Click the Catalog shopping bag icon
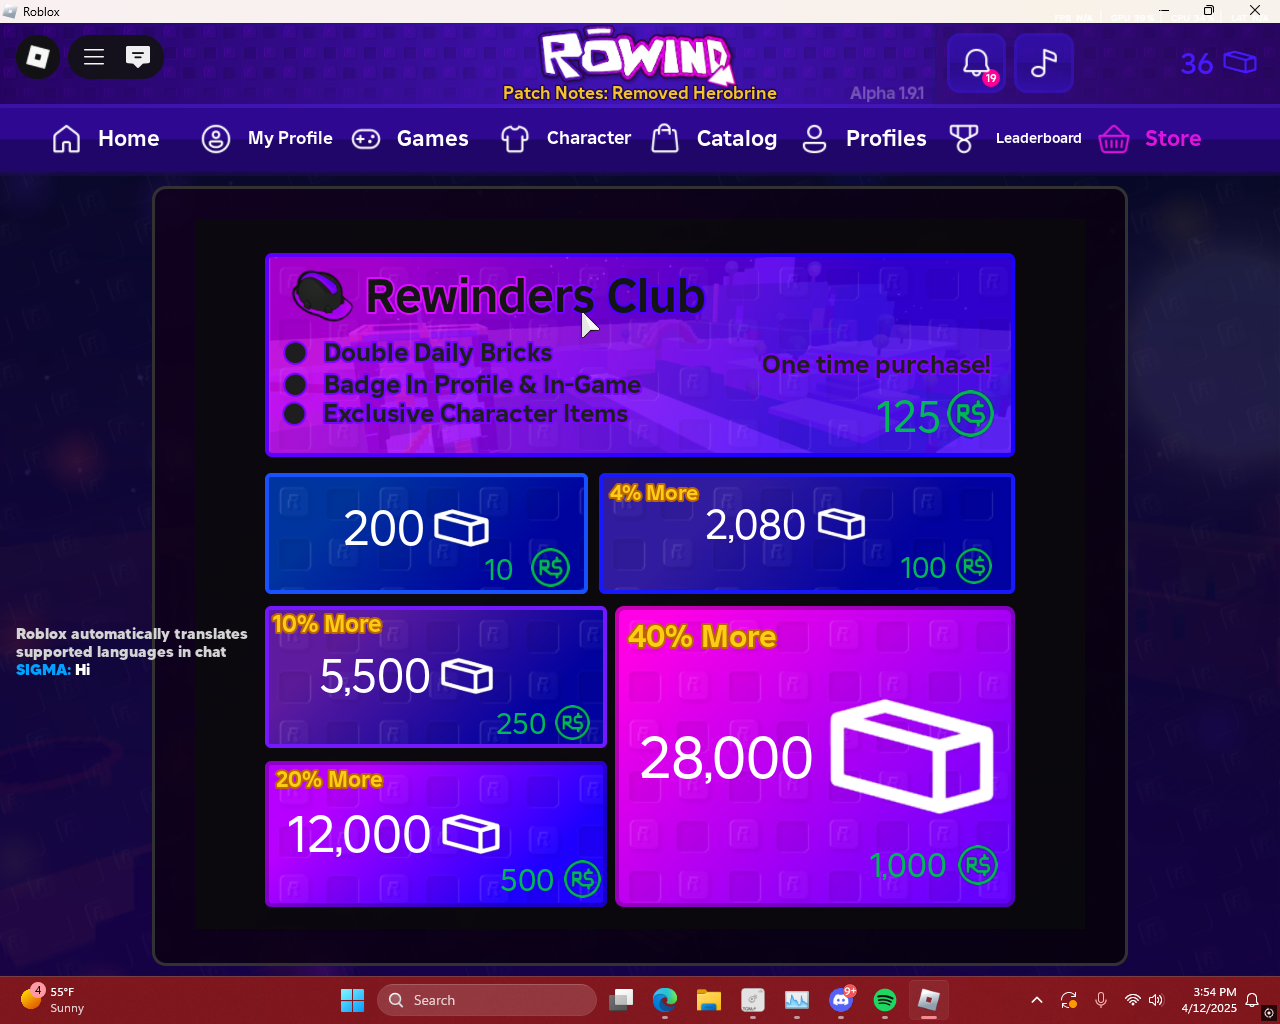 click(x=665, y=138)
